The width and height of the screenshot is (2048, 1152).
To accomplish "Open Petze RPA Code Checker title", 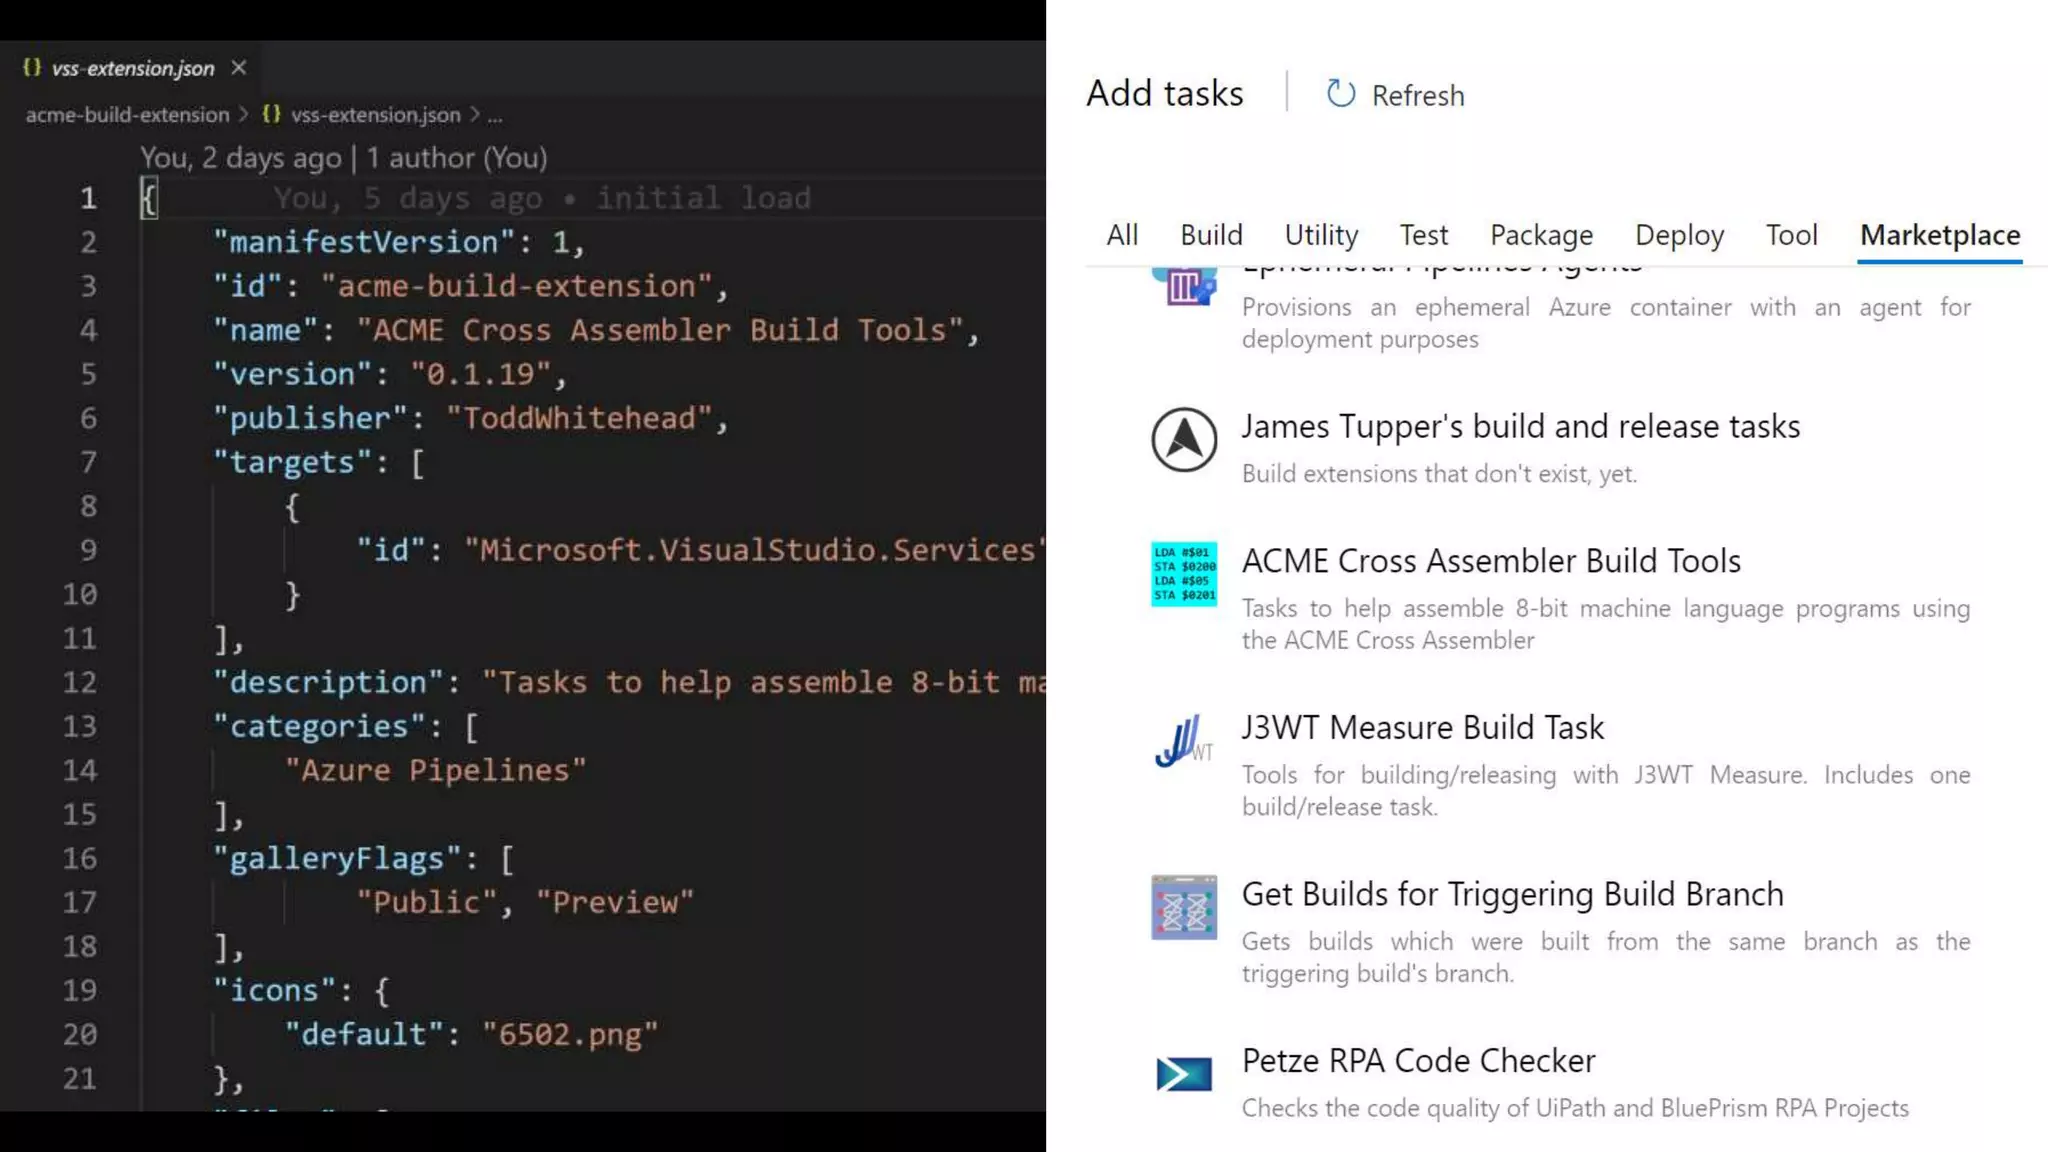I will (x=1418, y=1060).
